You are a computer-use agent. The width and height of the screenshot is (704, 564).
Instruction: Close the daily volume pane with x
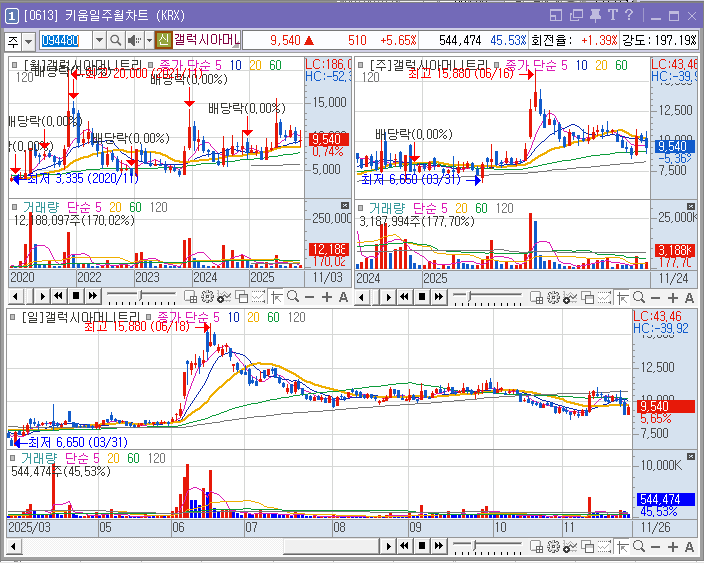pyautogui.click(x=691, y=456)
